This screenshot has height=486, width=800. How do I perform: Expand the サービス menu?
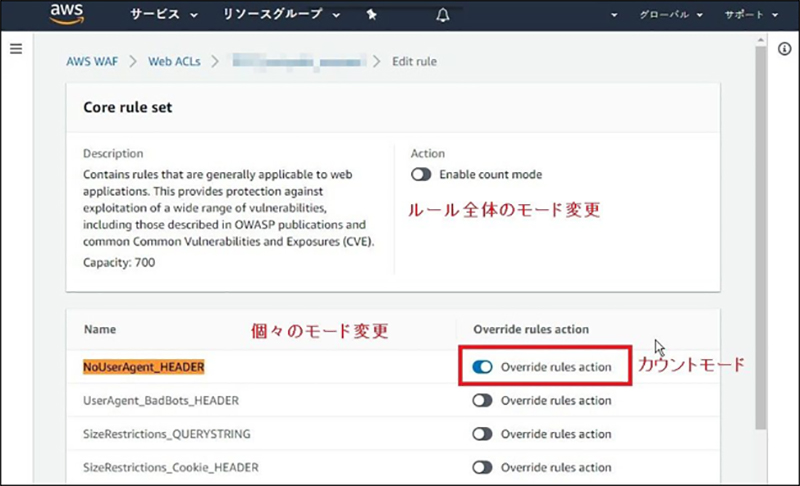click(164, 14)
